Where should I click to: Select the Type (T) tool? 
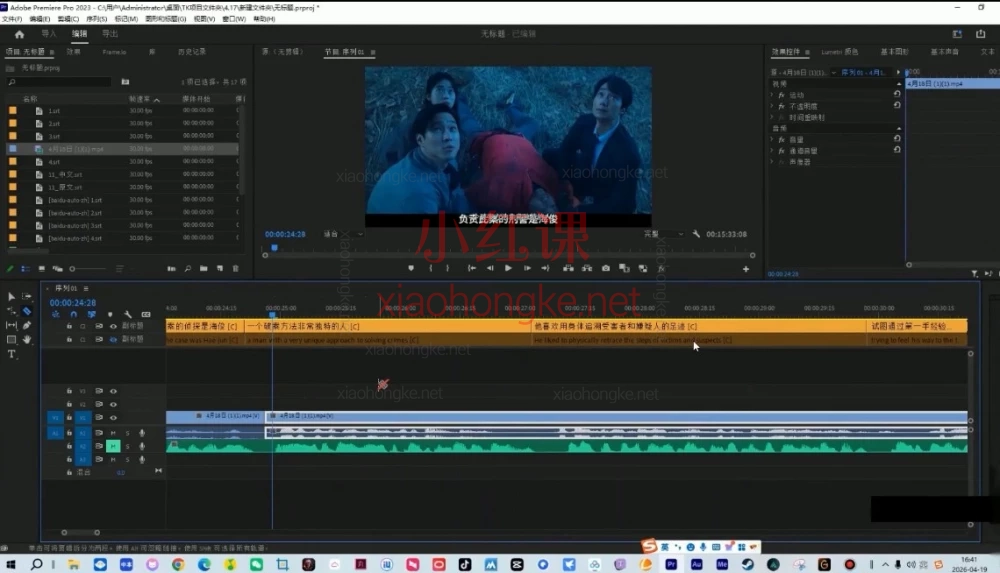click(x=11, y=355)
